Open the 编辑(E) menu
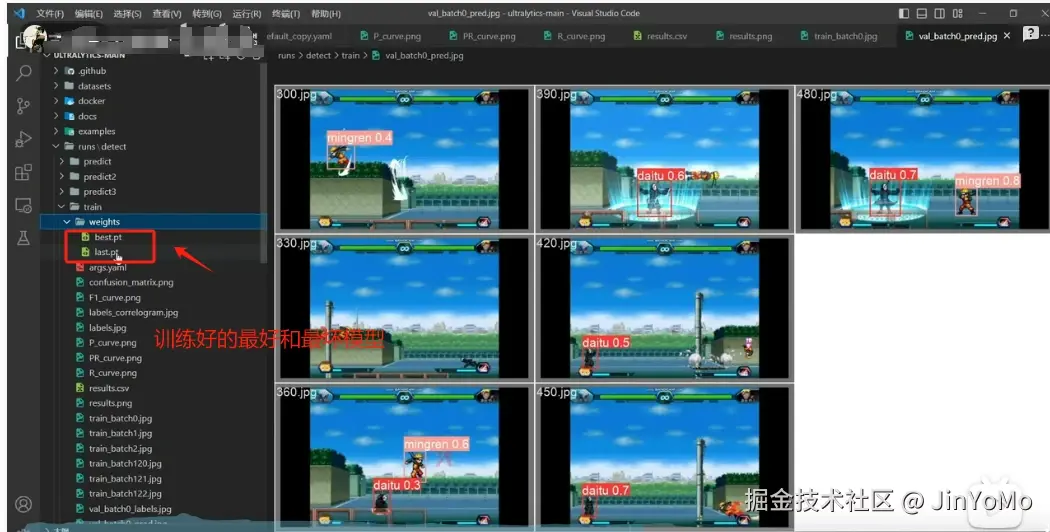Screen dimensions: 1050x532 89,13
